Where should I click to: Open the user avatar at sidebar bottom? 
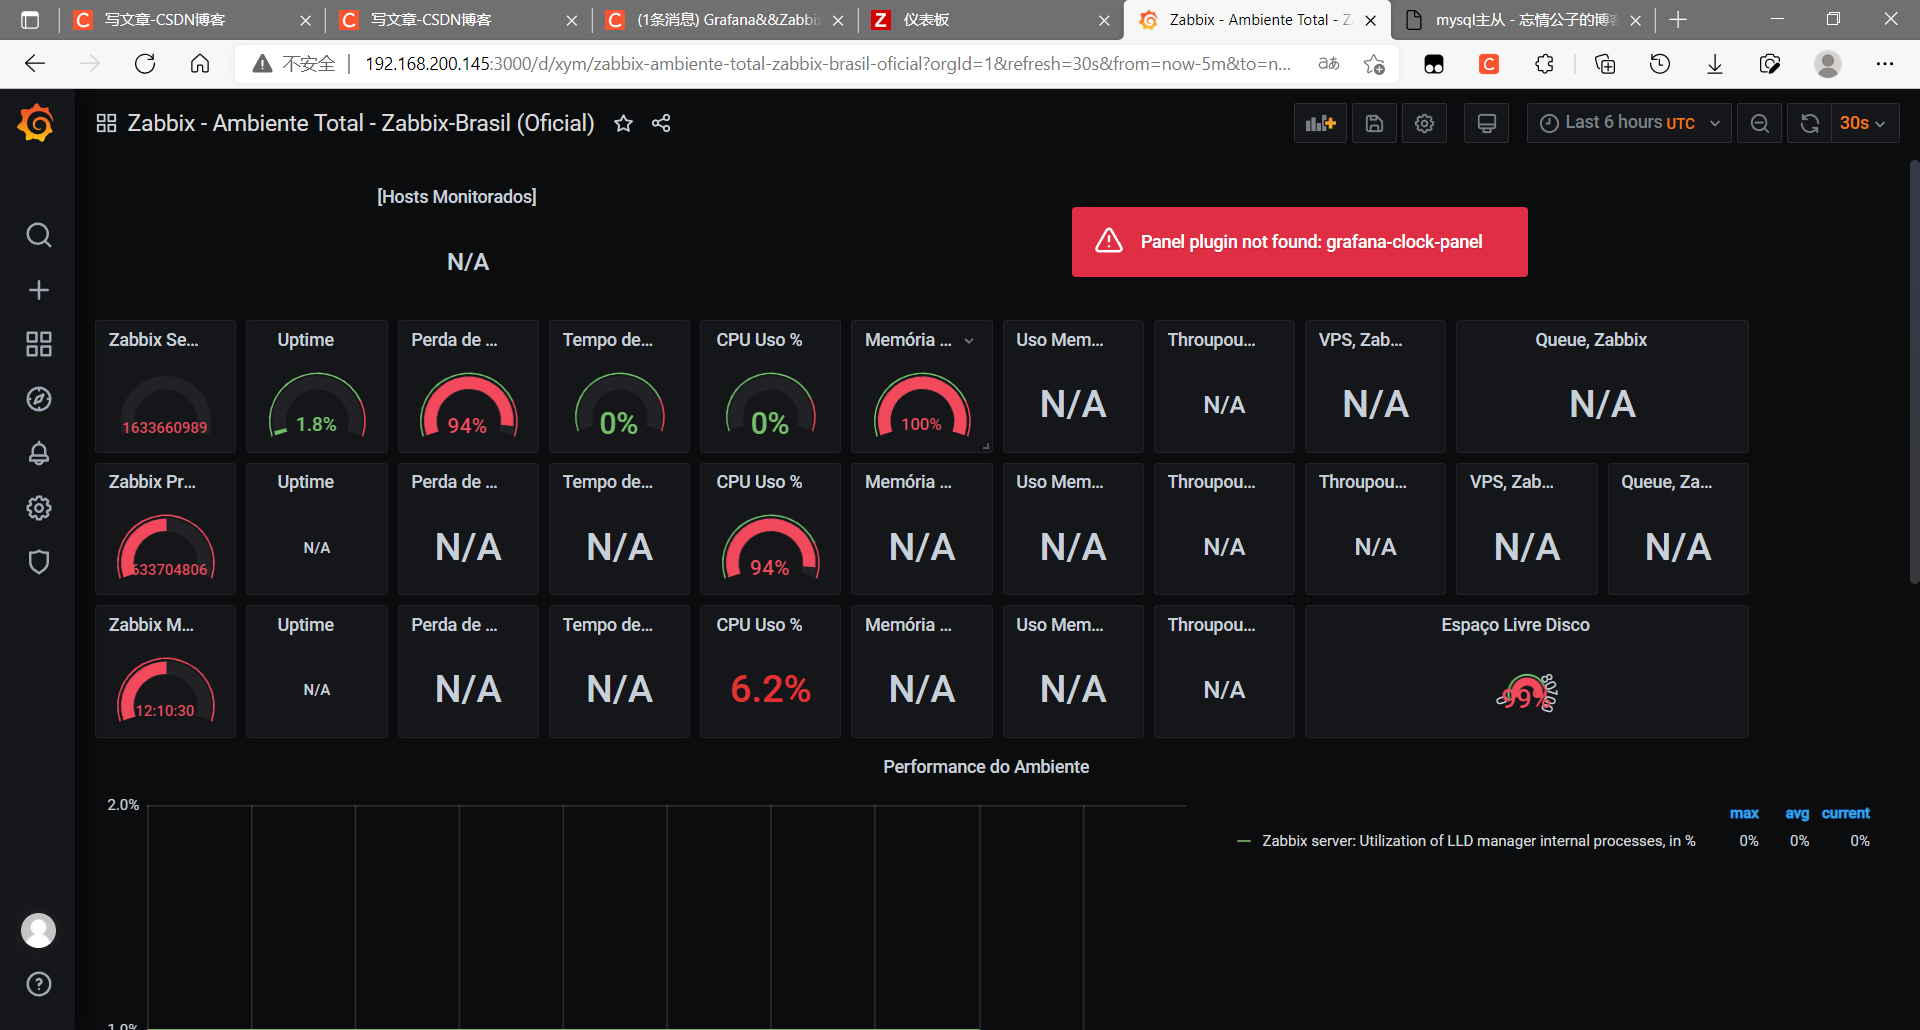38,930
